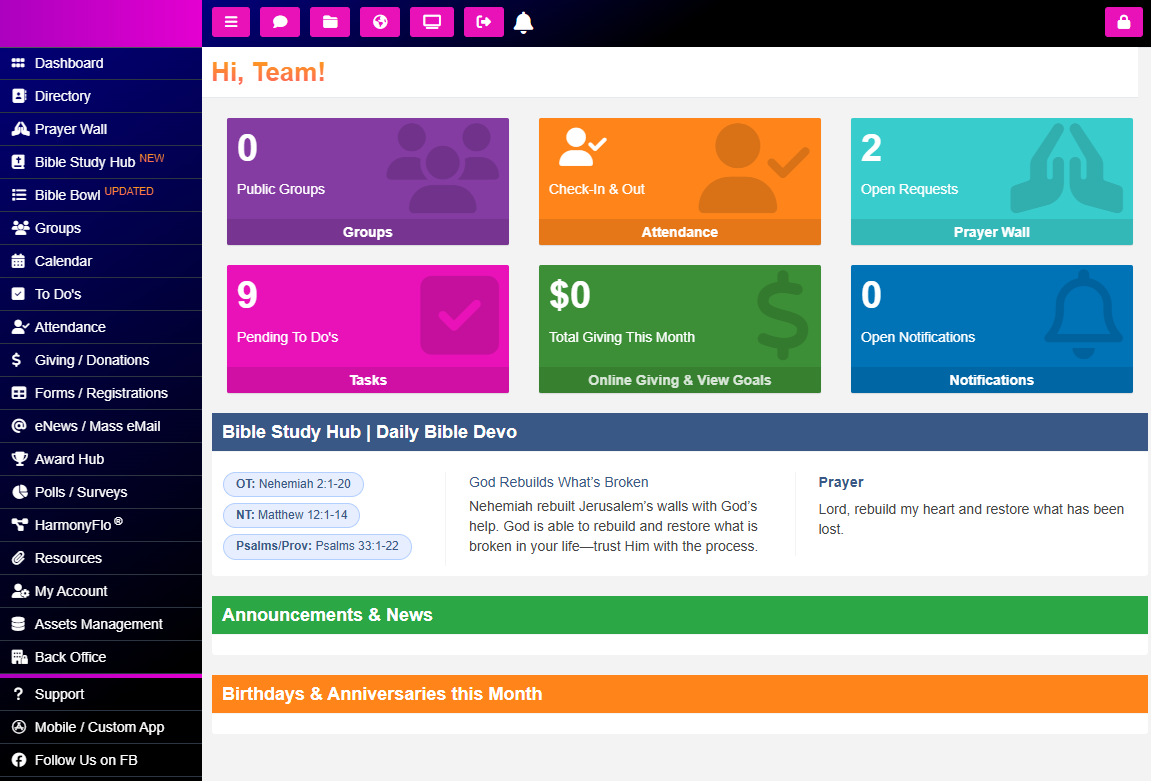Click the monitor/display icon in the toolbar
Screen dimensions: 1151x781
[x=431, y=21]
